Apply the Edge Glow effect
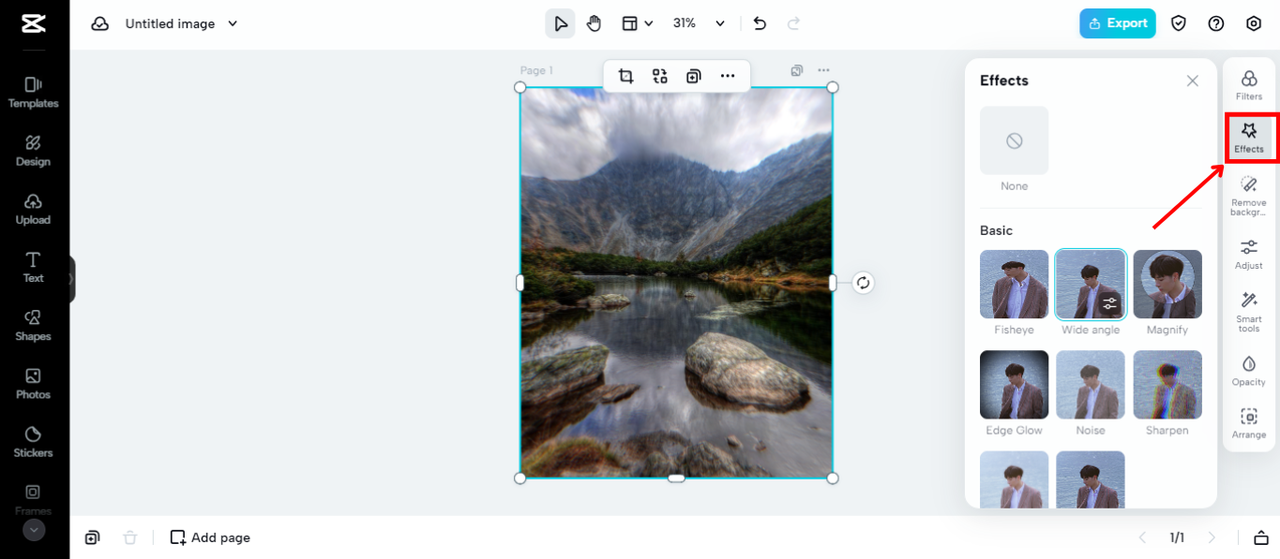Viewport: 1280px width, 559px height. pos(1014,384)
